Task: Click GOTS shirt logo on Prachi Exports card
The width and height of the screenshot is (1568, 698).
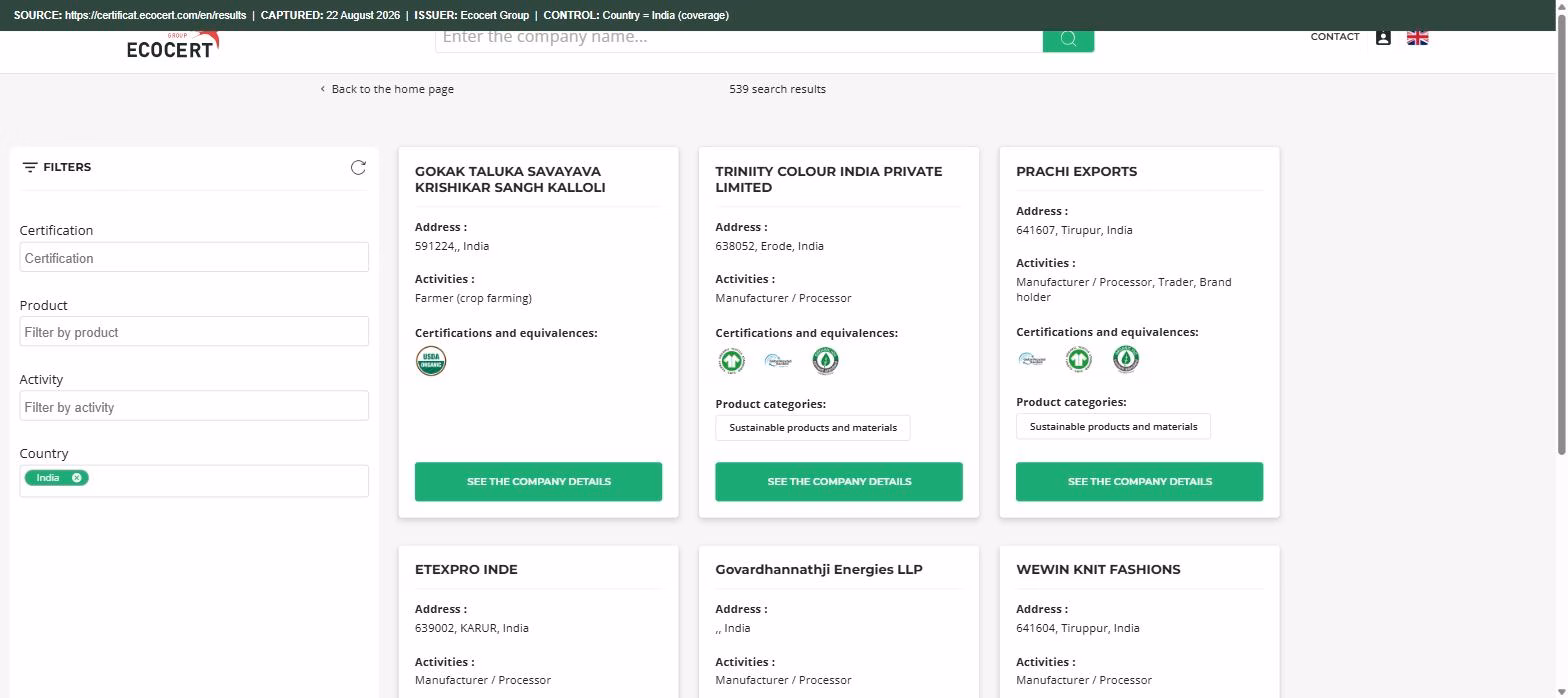Action: [1078, 360]
